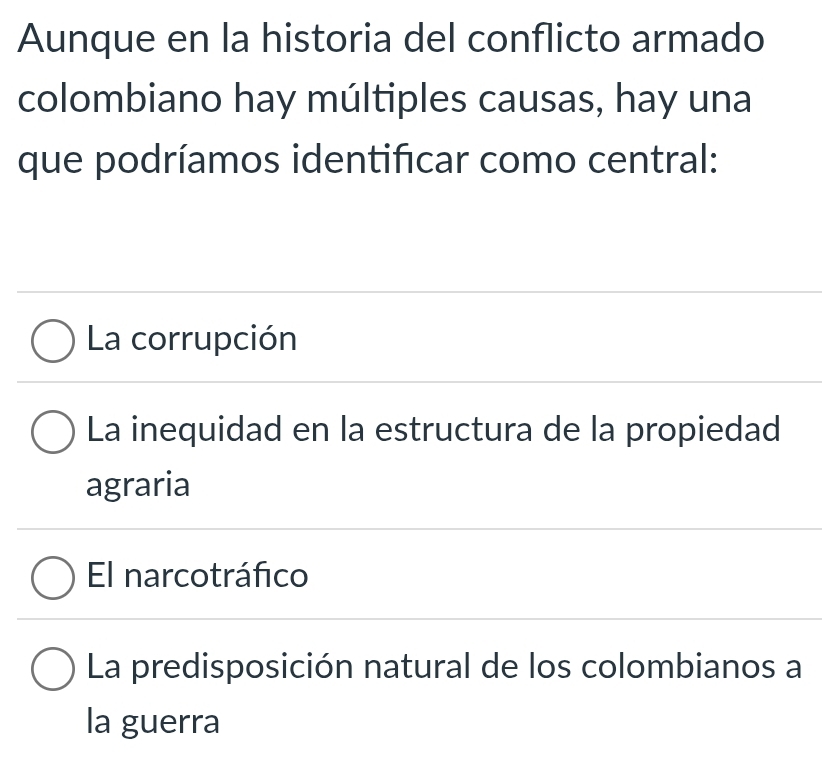Viewport: 822px width, 759px height.
Task: Click the question line "colombiano hay múltiples causas, hay una"
Action: click(x=385, y=100)
